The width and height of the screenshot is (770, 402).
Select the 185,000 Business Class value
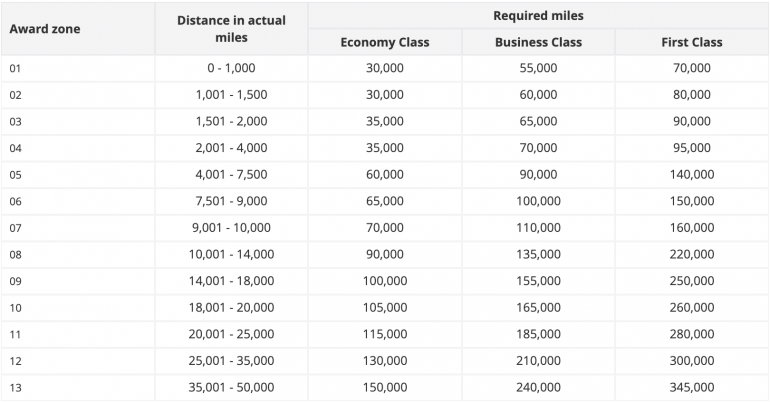tap(538, 334)
